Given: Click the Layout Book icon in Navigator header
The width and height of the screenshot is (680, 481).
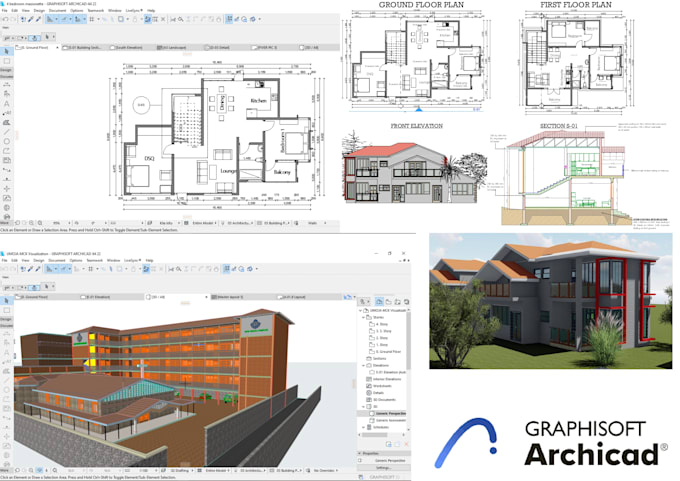Looking at the screenshot, I should pyautogui.click(x=397, y=301).
